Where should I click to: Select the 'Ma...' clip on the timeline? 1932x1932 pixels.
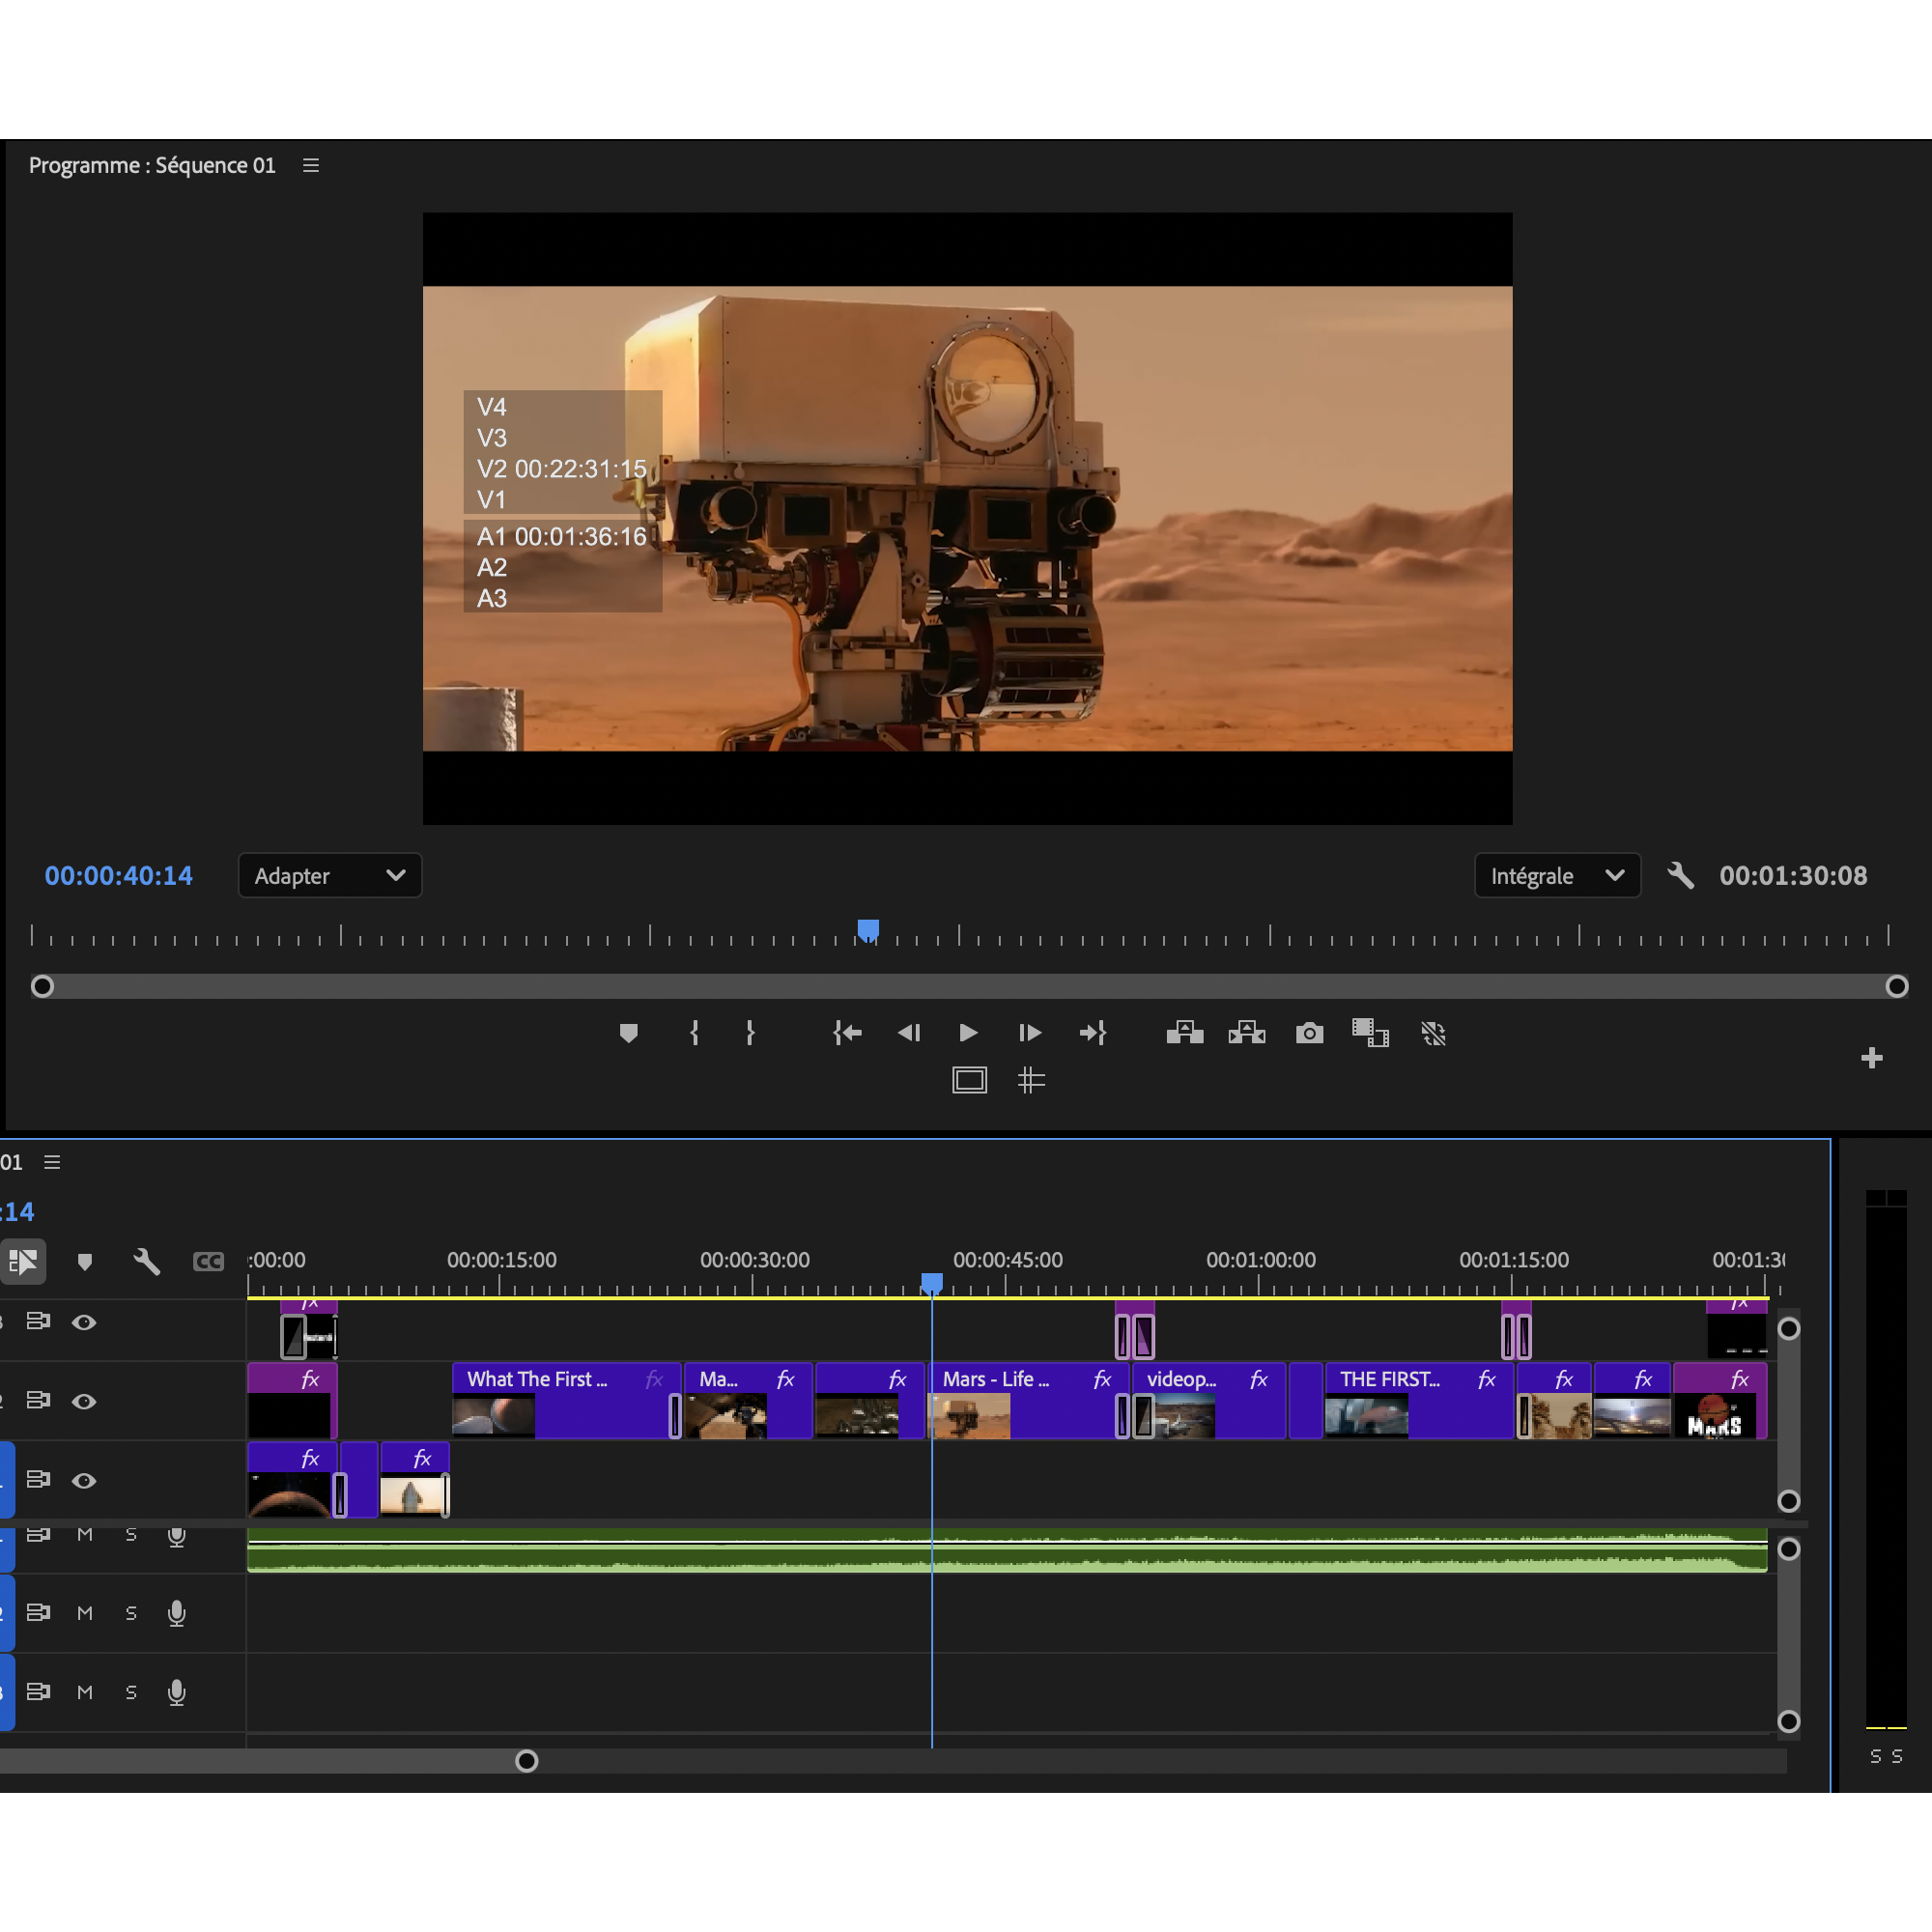(748, 1401)
